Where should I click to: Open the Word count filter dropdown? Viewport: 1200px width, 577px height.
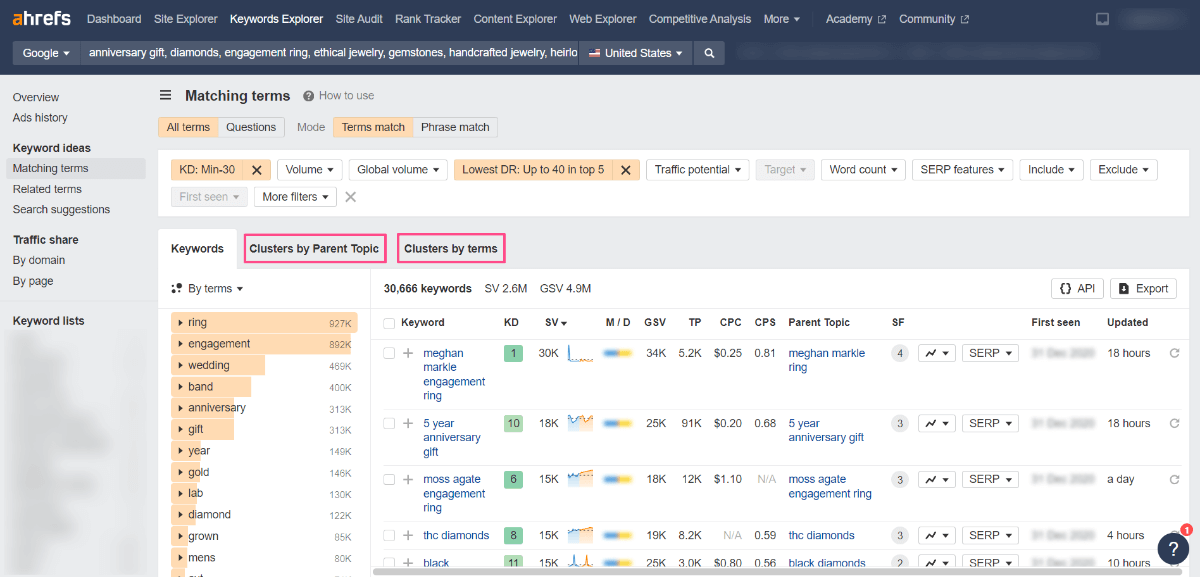tap(864, 170)
